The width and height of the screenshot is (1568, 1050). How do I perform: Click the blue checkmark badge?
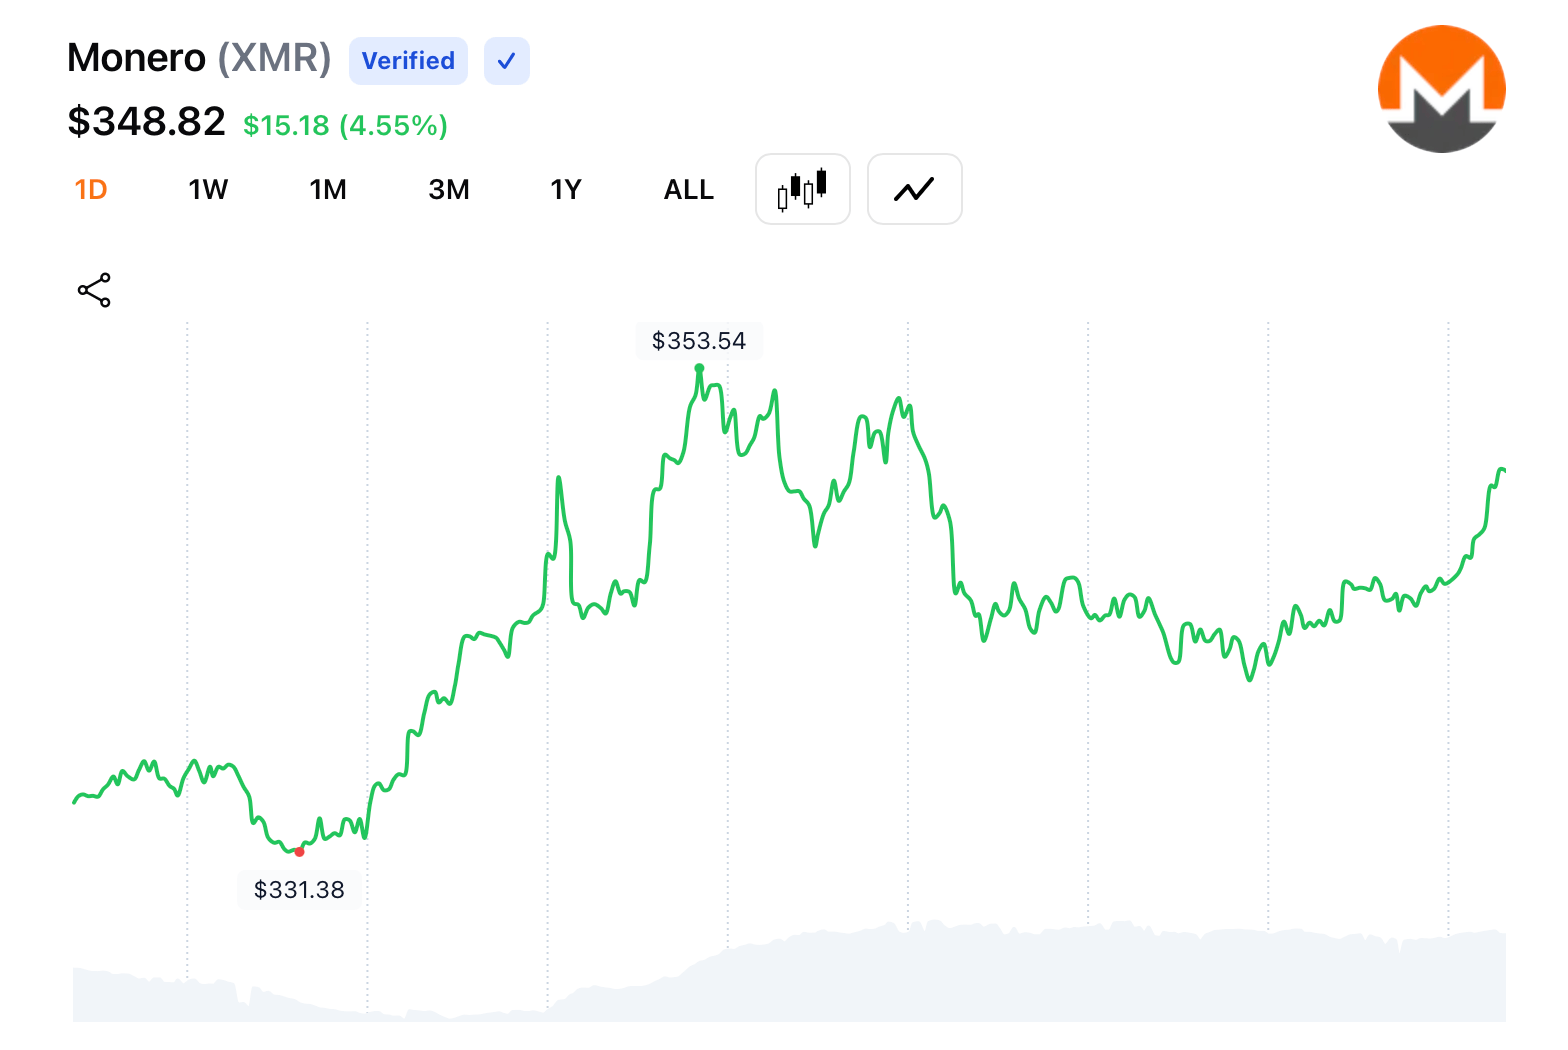[x=506, y=61]
